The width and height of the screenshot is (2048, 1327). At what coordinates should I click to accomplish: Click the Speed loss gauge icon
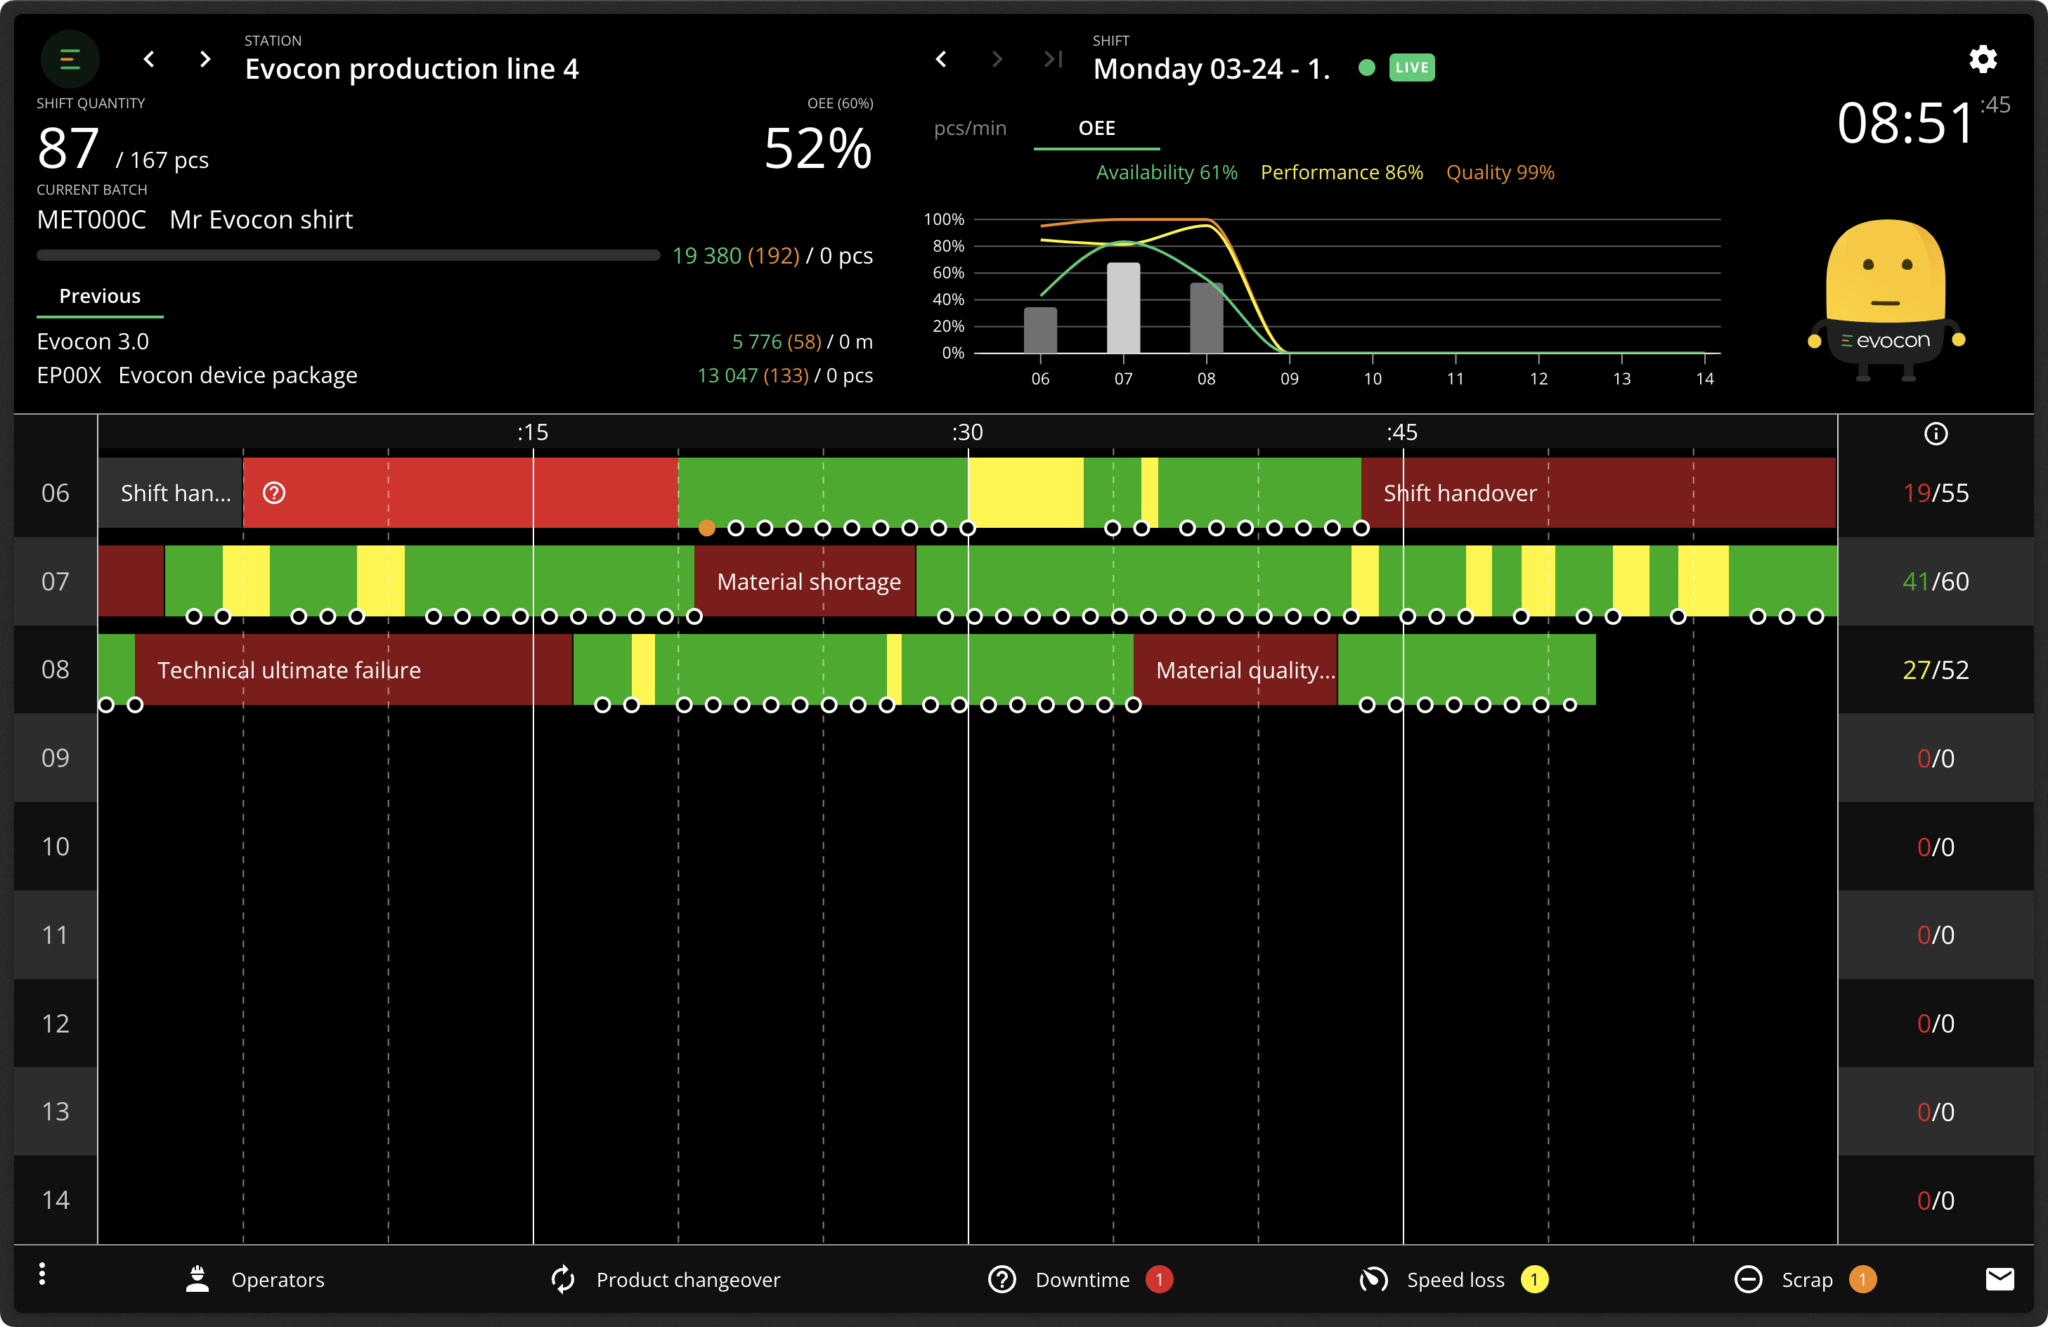1374,1279
